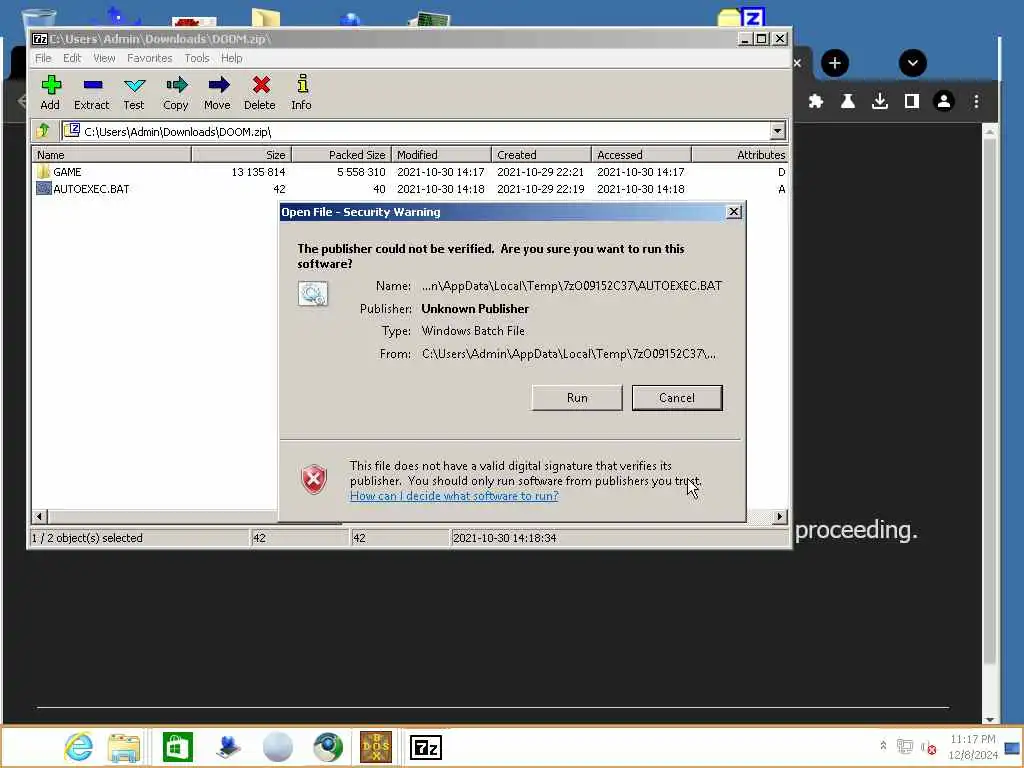1024x768 pixels.
Task: Show hidden system tray icons chevron
Action: (x=883, y=745)
